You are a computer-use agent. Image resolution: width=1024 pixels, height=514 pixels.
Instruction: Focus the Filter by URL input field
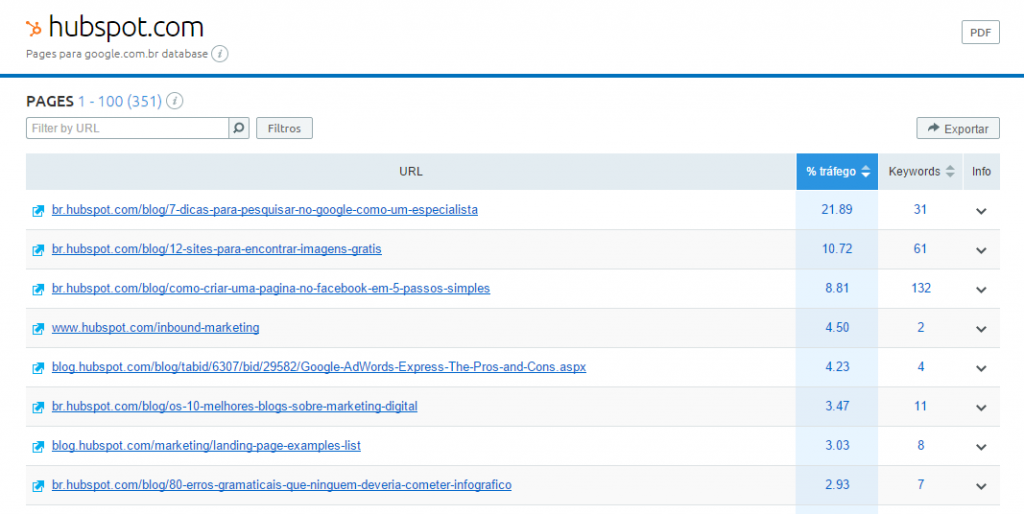[128, 128]
